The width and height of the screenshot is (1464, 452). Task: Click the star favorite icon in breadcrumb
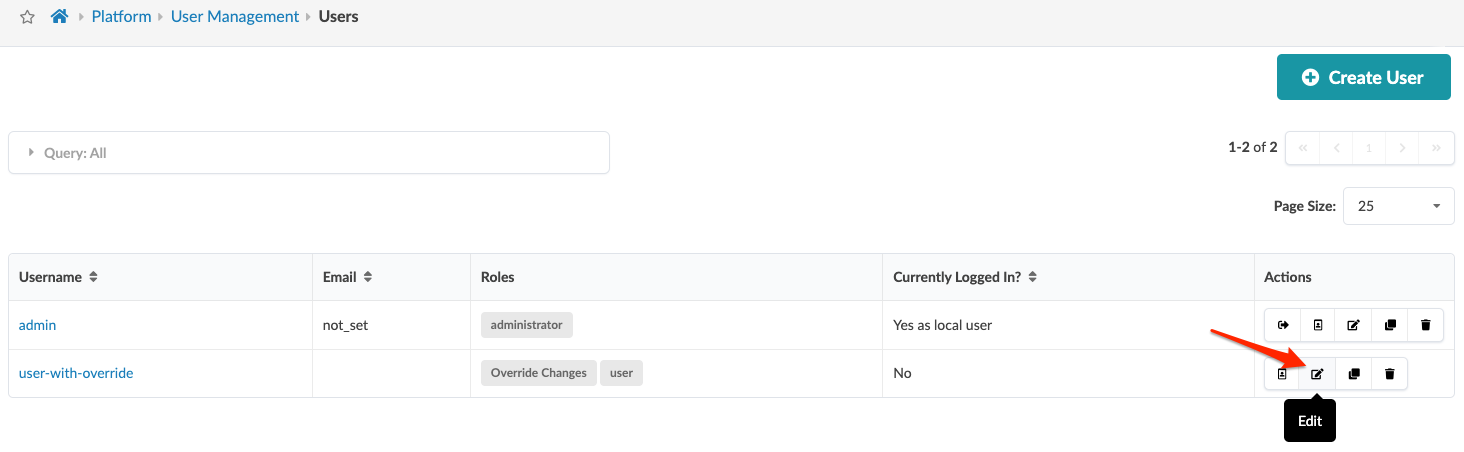pyautogui.click(x=28, y=17)
